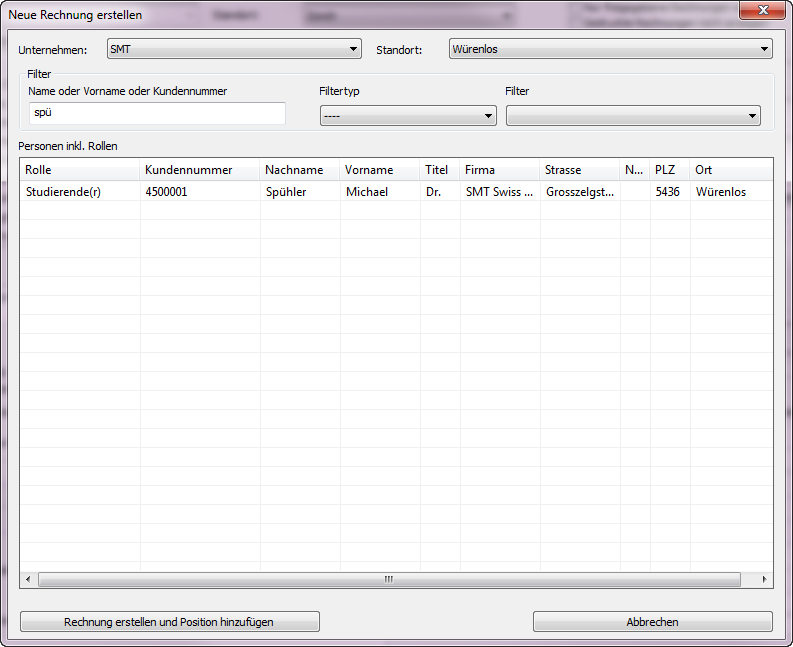The height and width of the screenshot is (647, 793).
Task: Sort table by Firma column header
Action: pos(499,170)
